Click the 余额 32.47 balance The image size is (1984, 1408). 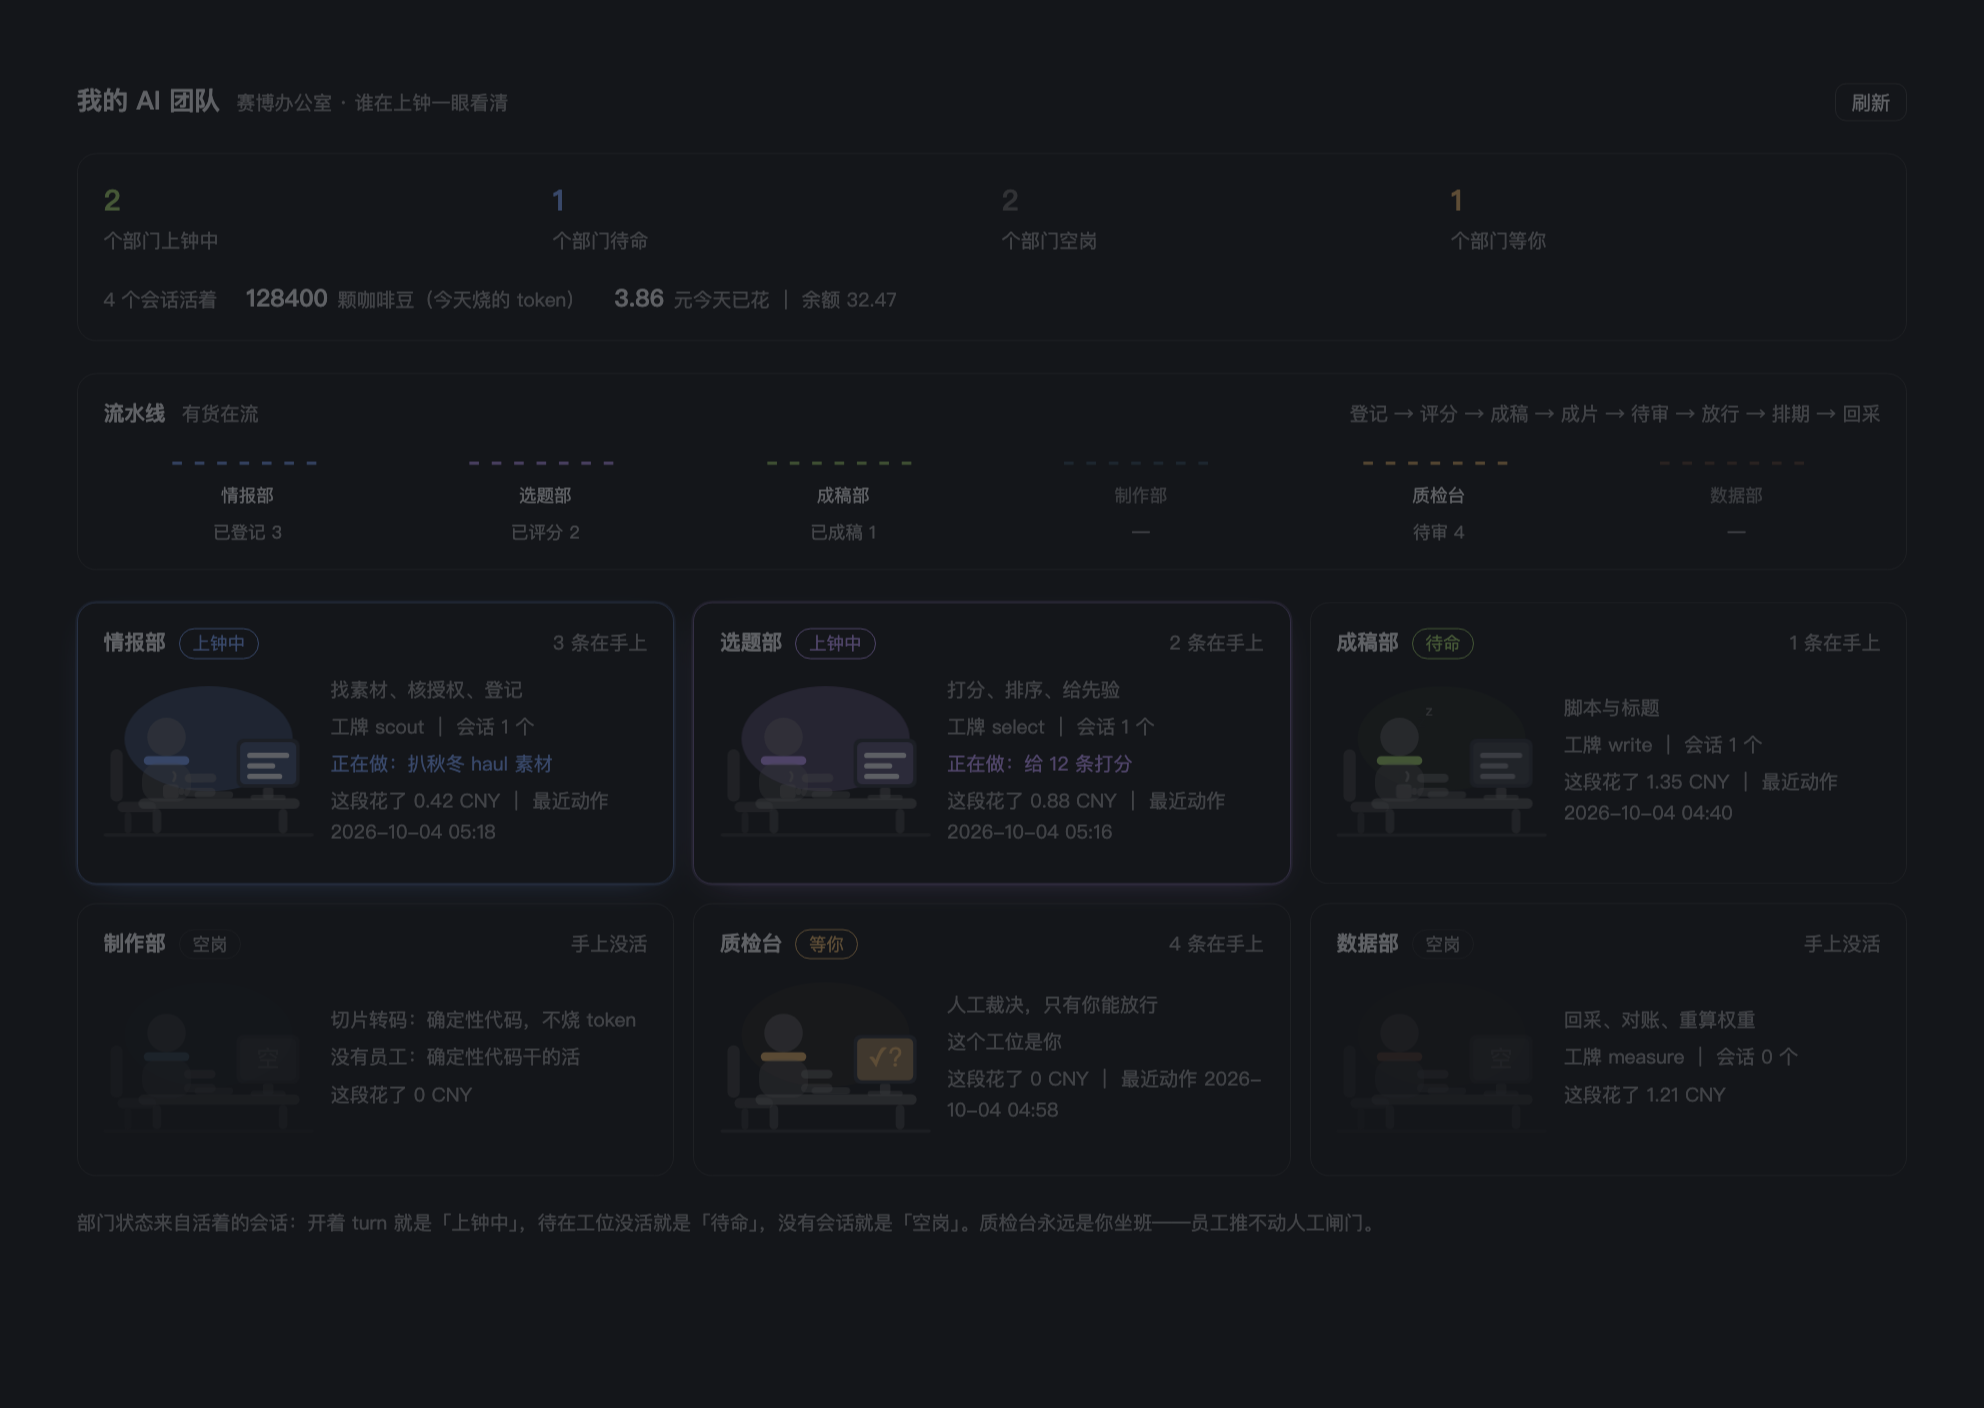(848, 300)
